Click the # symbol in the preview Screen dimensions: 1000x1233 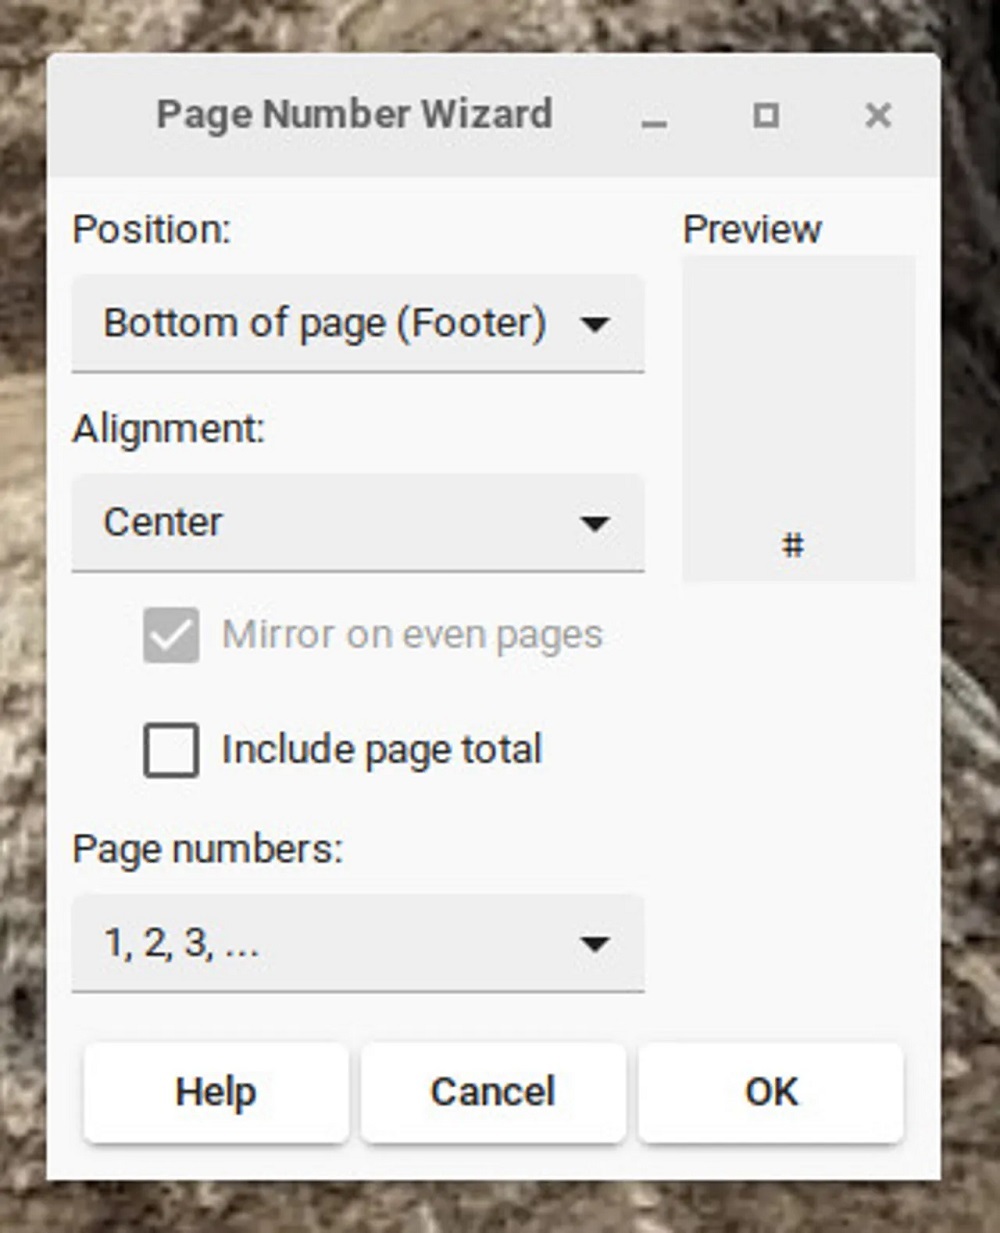tap(793, 545)
